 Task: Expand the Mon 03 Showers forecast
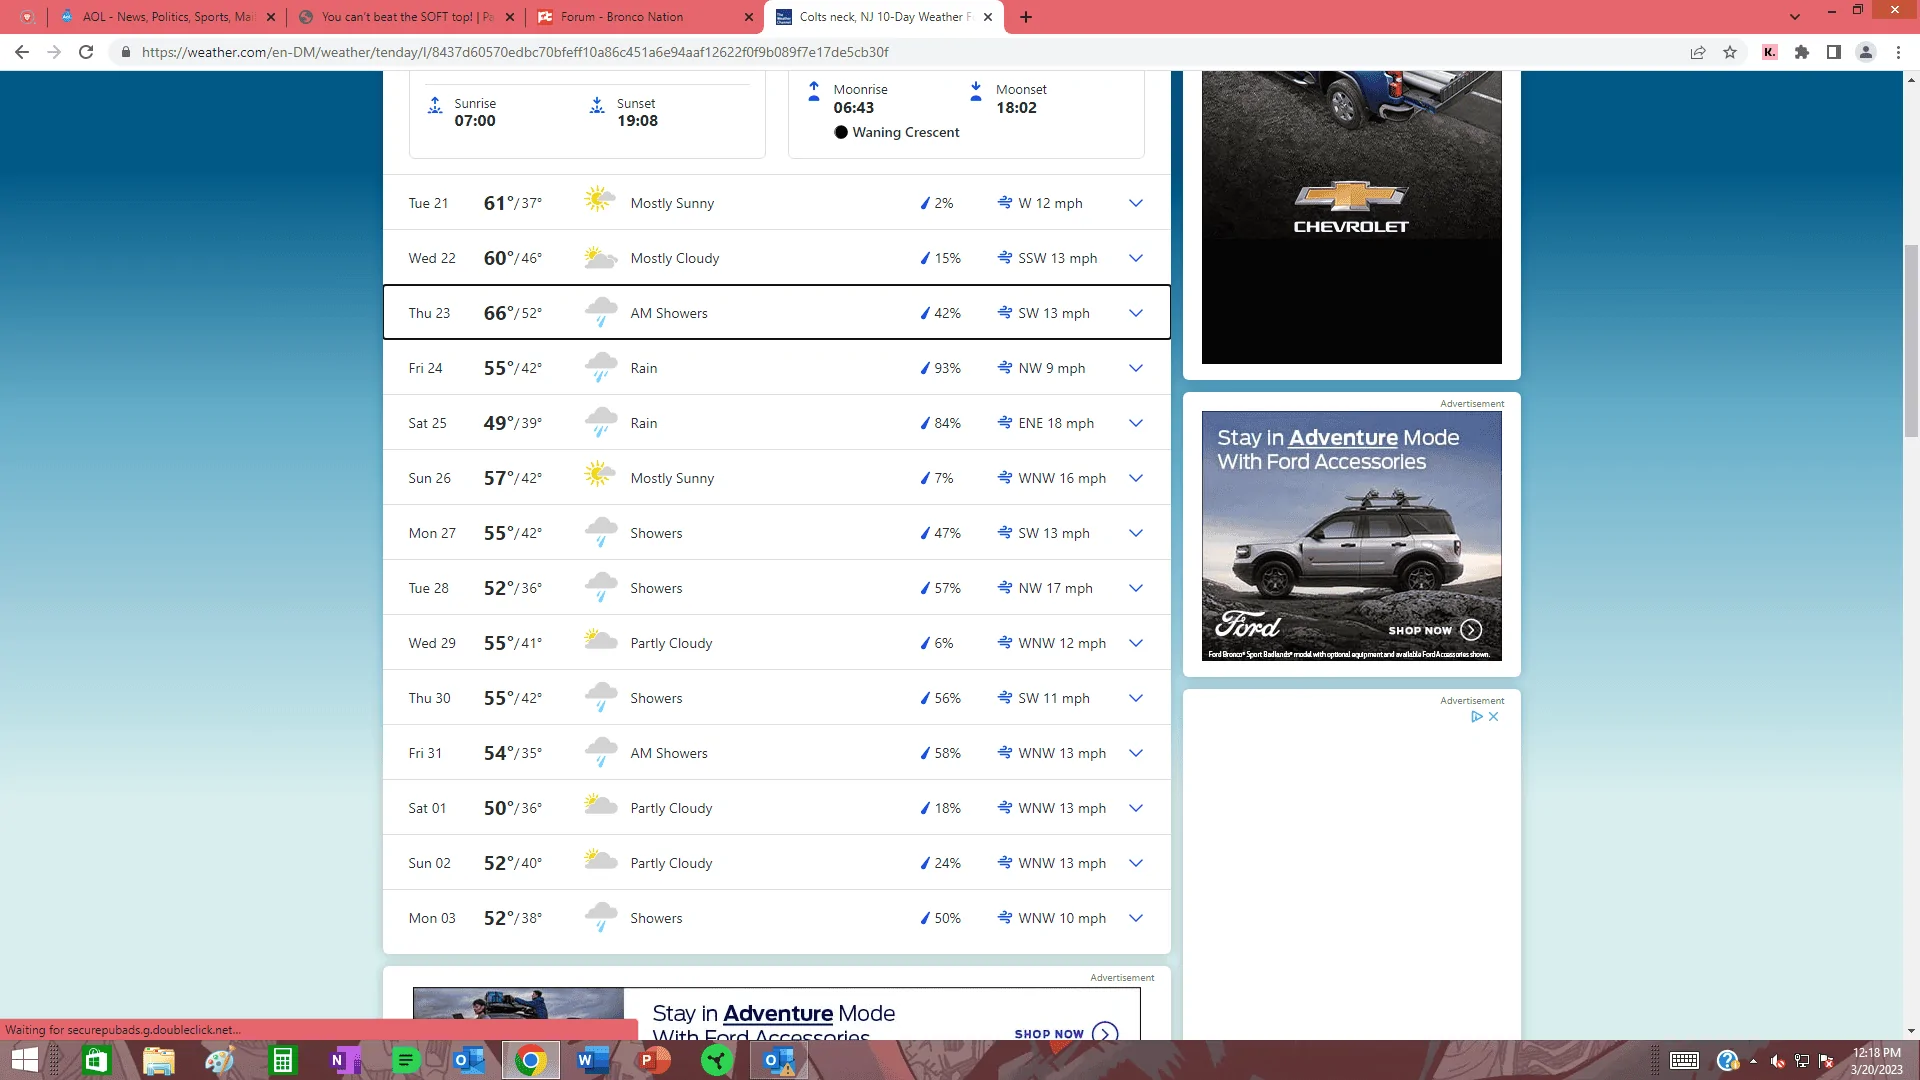[x=1136, y=918]
